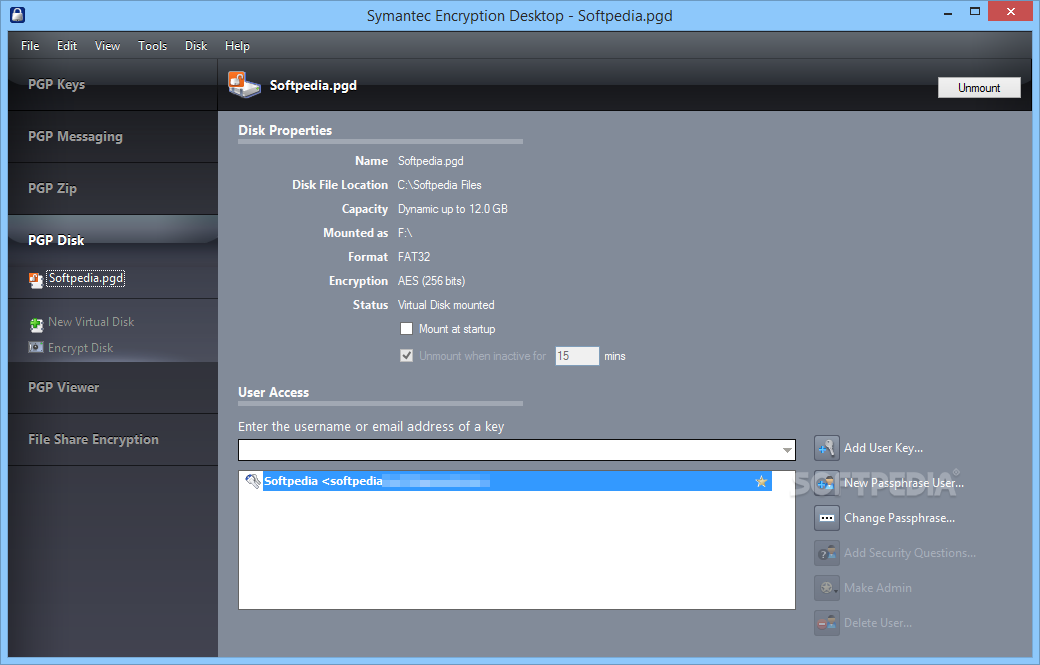Click the Make Admin icon
Screen dimensions: 1040x665
(826, 588)
